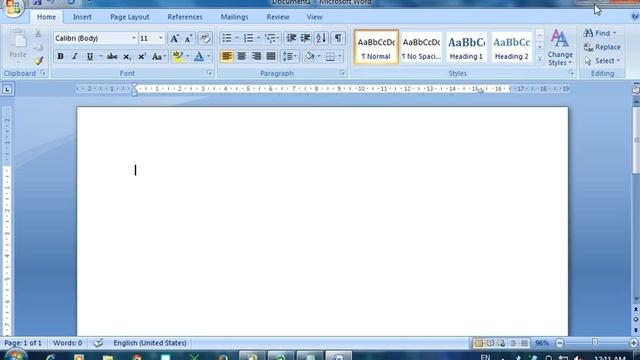This screenshot has height=360, width=640.
Task: Toggle bold formatting
Action: [60, 56]
